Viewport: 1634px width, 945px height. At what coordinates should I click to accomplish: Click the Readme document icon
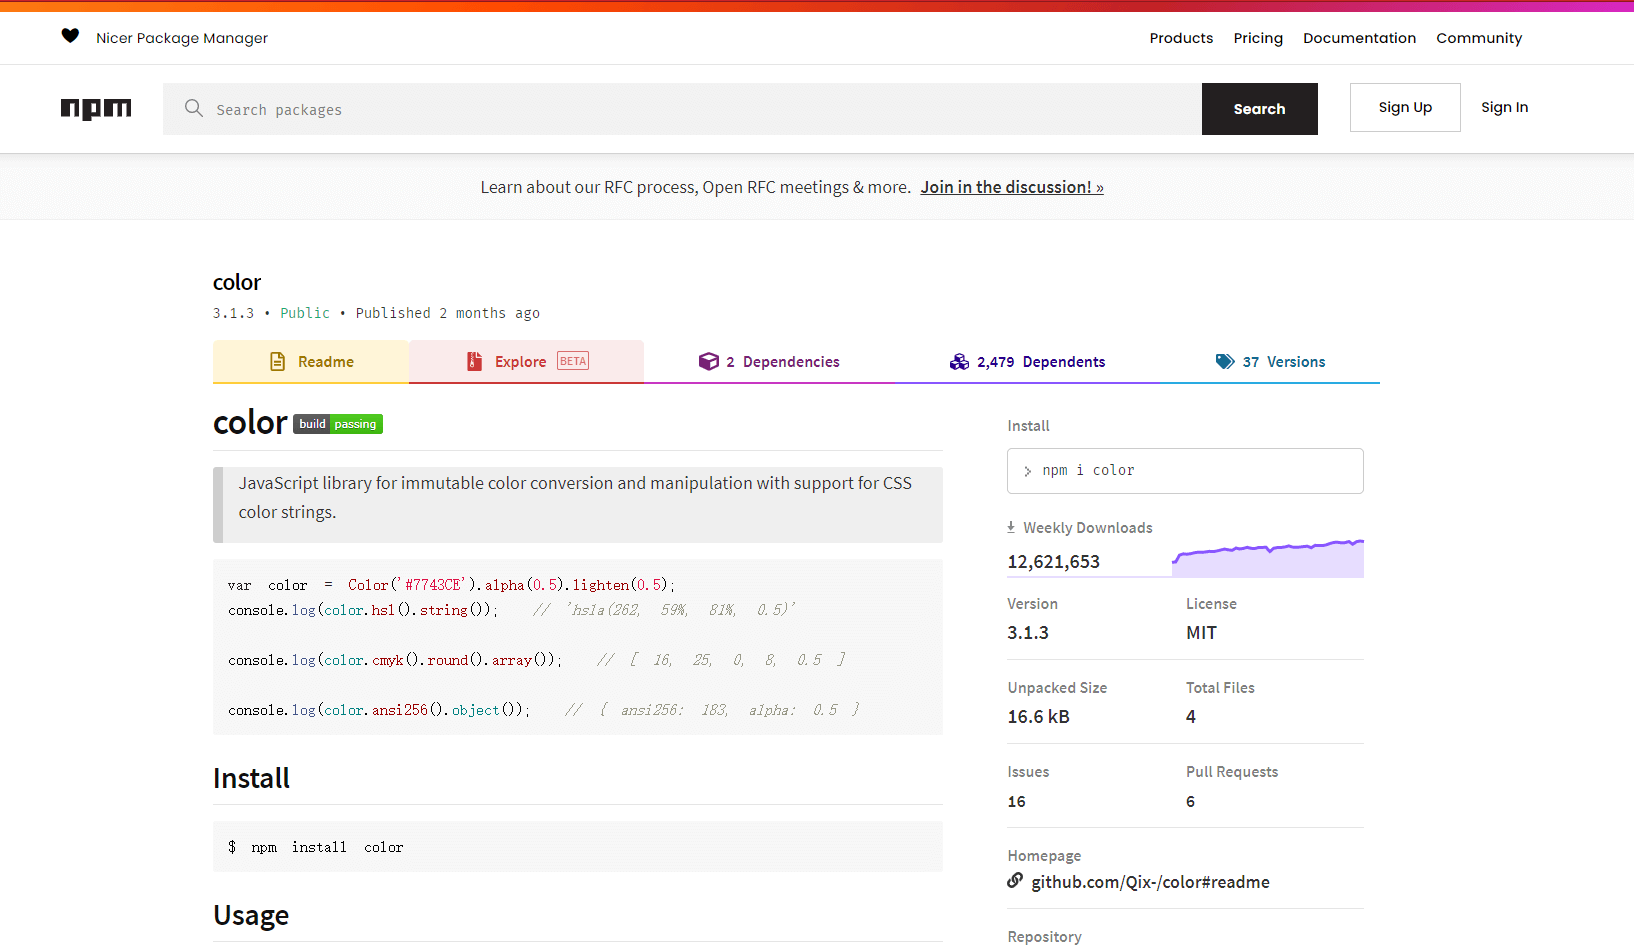(x=278, y=362)
